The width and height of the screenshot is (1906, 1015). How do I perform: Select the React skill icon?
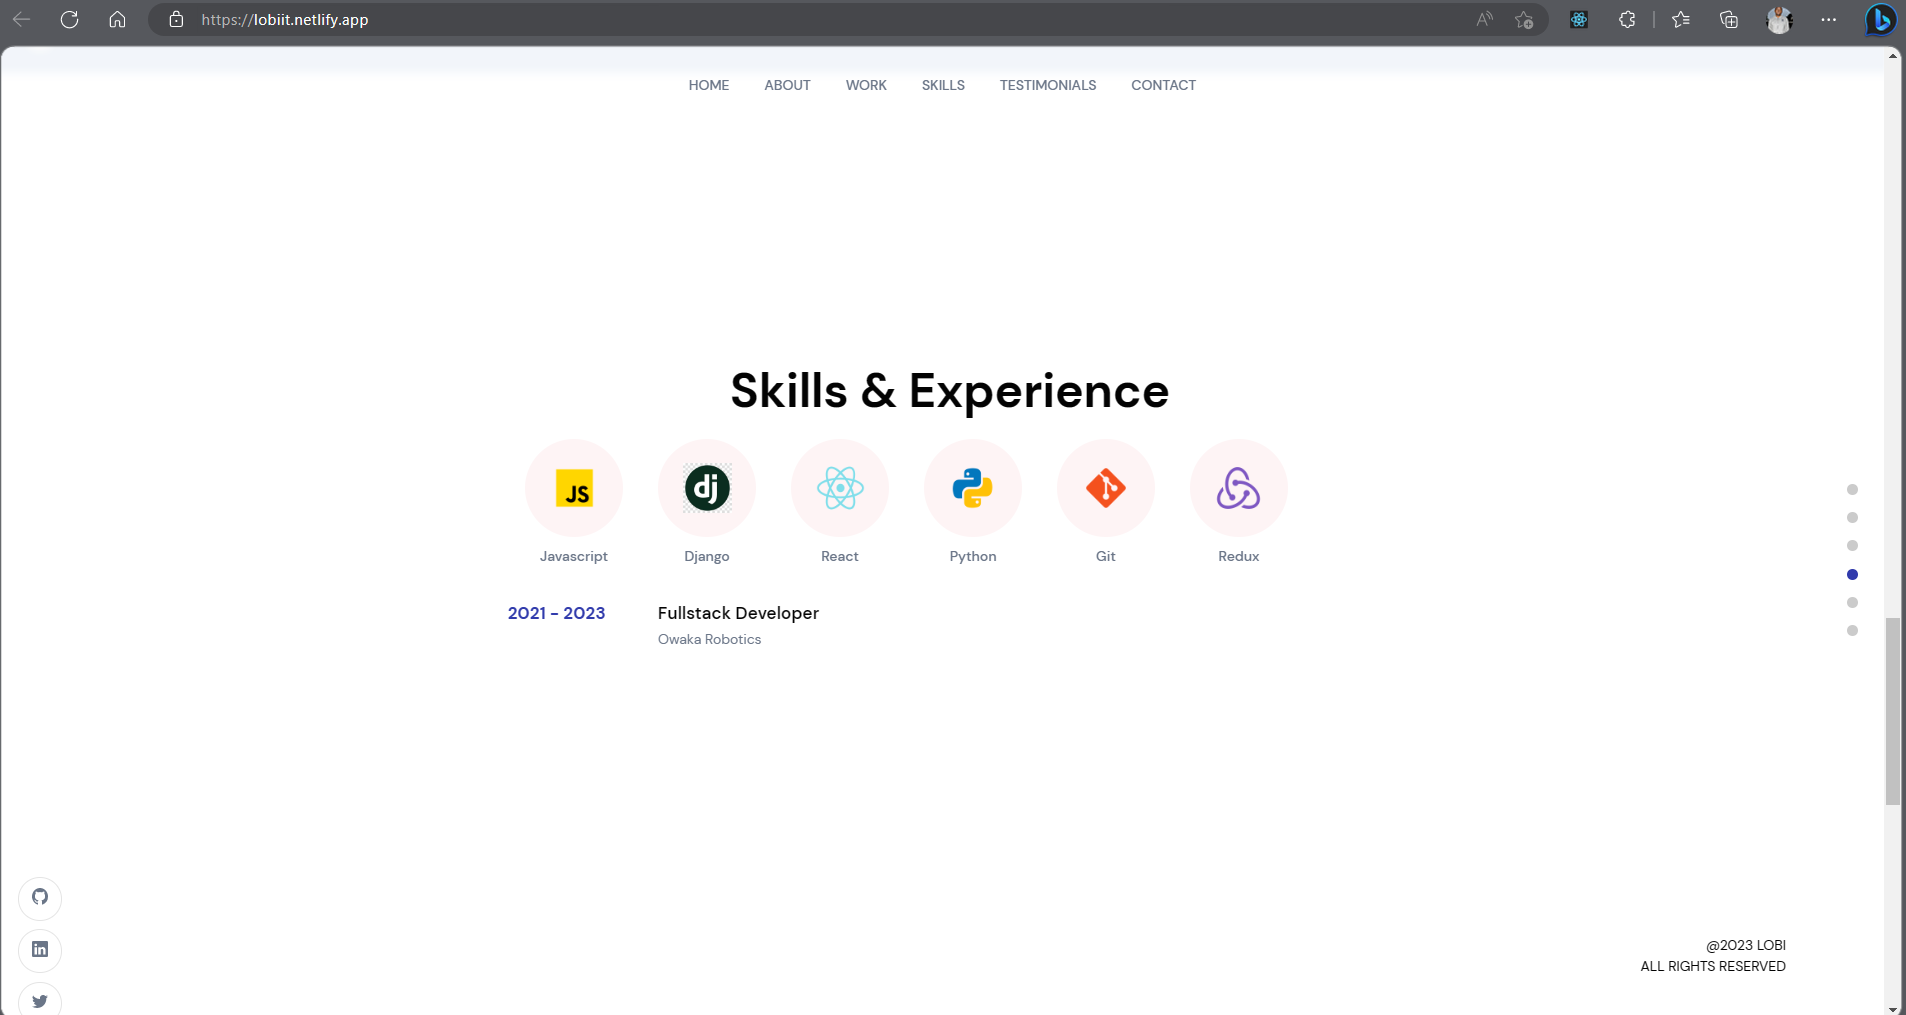839,489
